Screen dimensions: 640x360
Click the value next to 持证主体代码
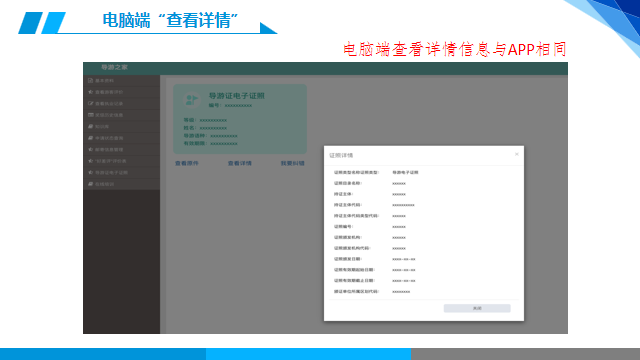point(403,205)
